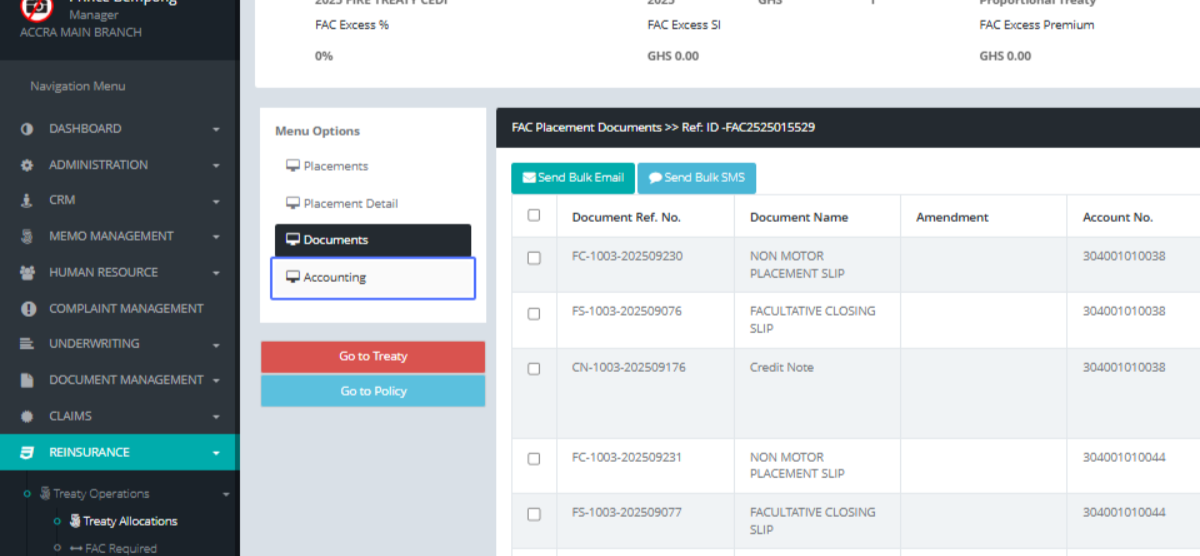Image resolution: width=1200 pixels, height=556 pixels.
Task: Click the Human Resource people icon
Action: pyautogui.click(x=27, y=272)
